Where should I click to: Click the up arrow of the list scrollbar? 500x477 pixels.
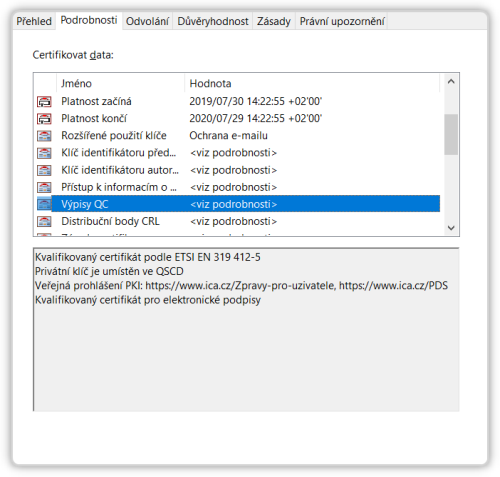coord(451,81)
